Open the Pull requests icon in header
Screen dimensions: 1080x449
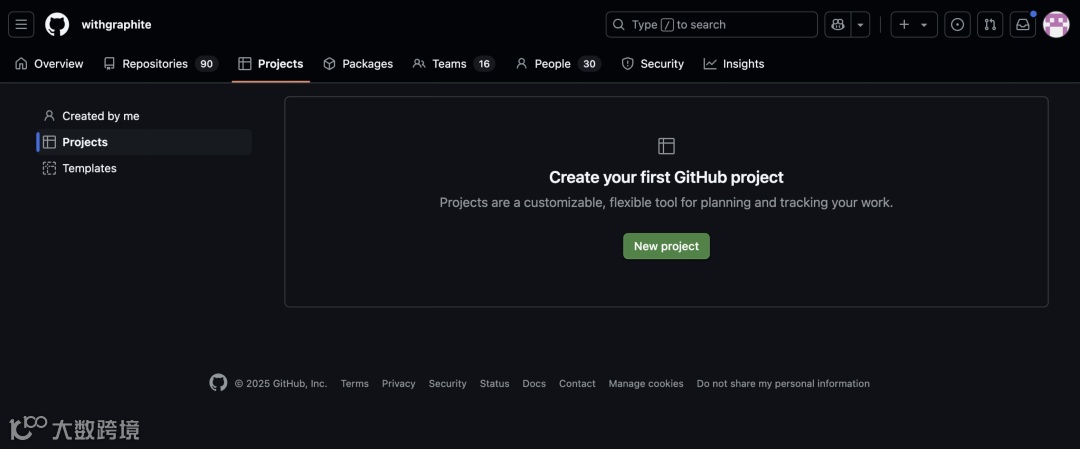(990, 25)
